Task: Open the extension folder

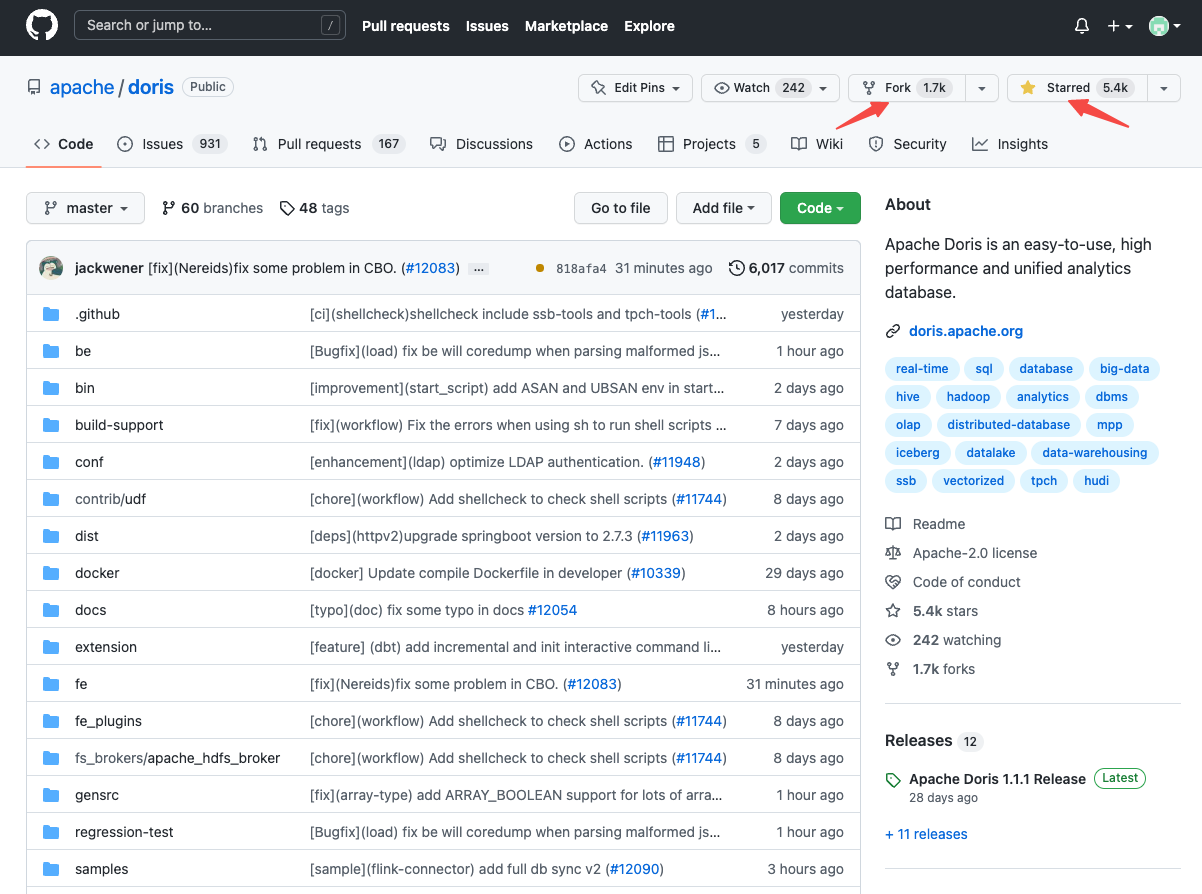Action: (106, 647)
